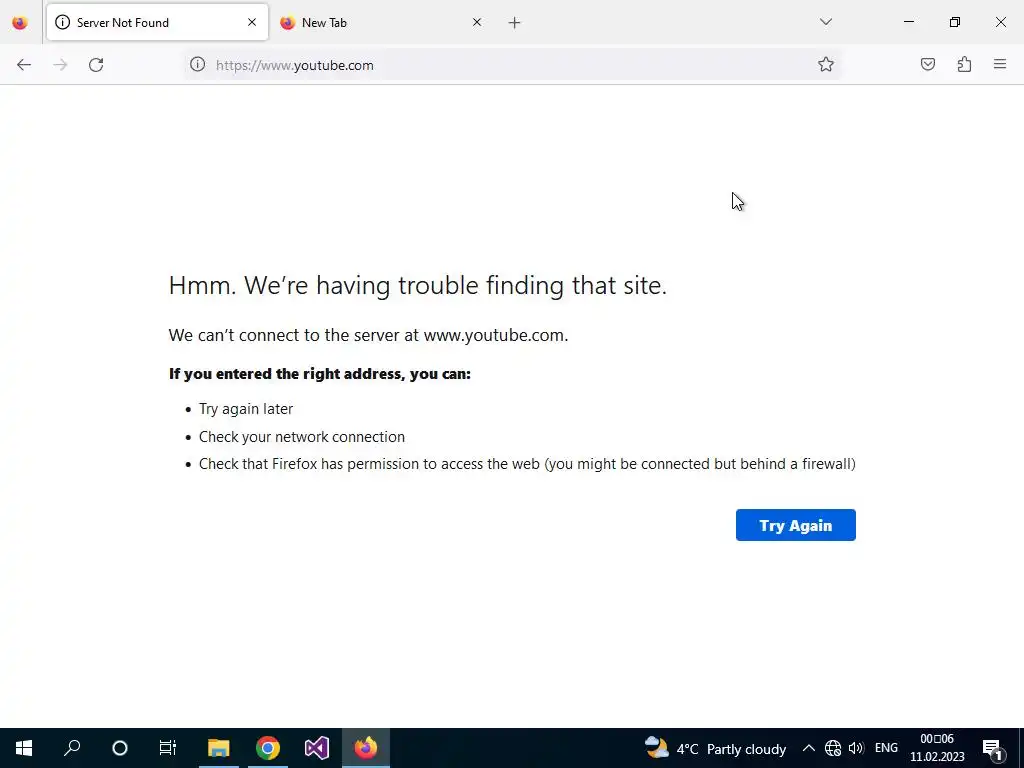Click the text 'We can't connect to the server at www.youtube.com.'
This screenshot has width=1024, height=768.
pos(368,335)
